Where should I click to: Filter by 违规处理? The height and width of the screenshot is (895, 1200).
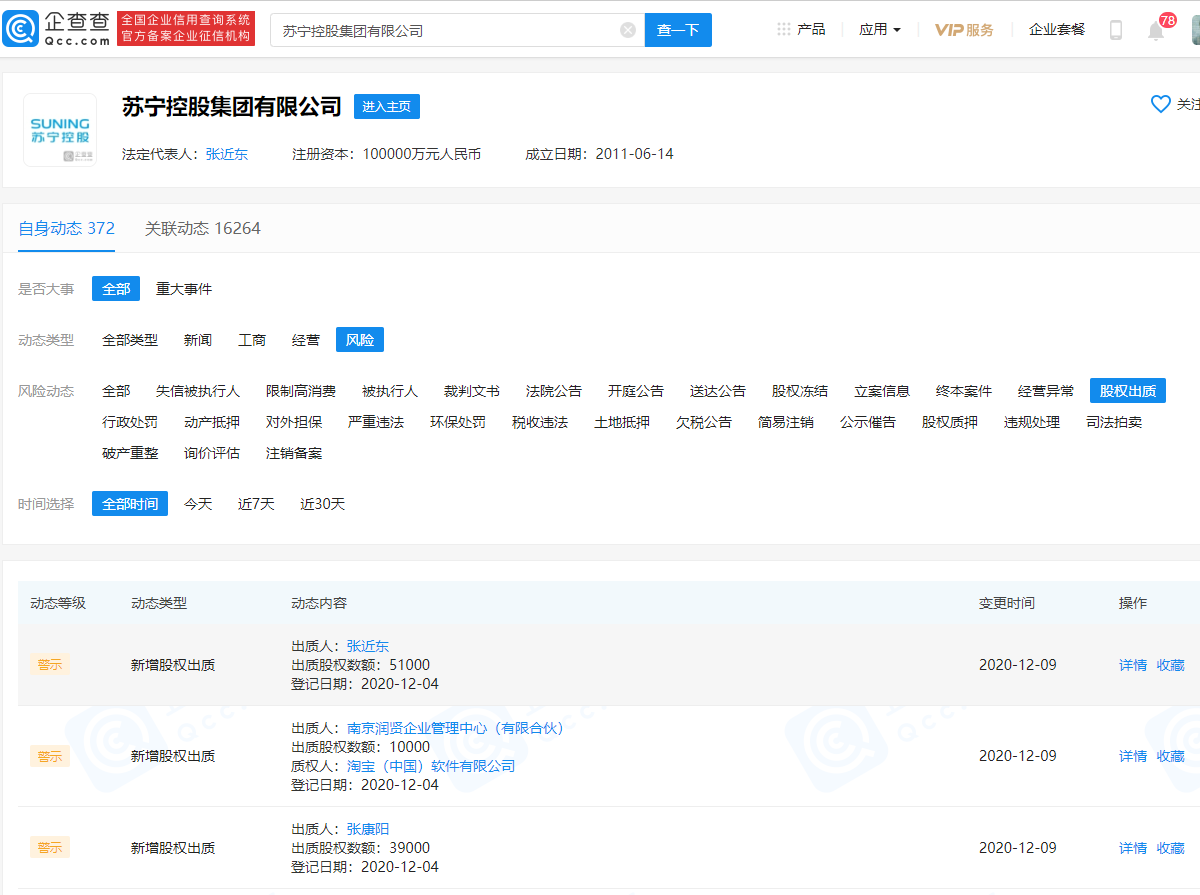[x=1032, y=422]
